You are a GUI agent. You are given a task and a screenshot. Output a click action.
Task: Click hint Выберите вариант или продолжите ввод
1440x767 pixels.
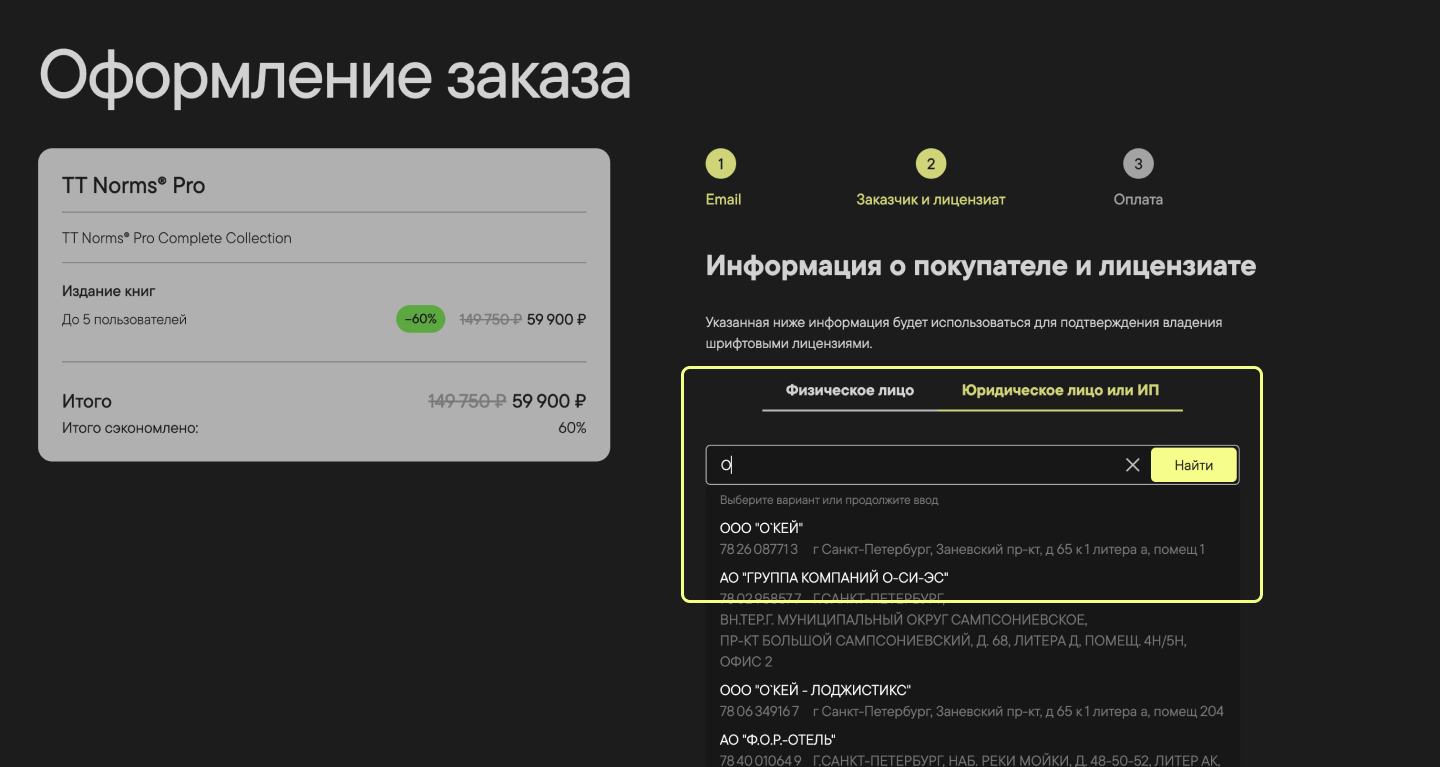(829, 499)
